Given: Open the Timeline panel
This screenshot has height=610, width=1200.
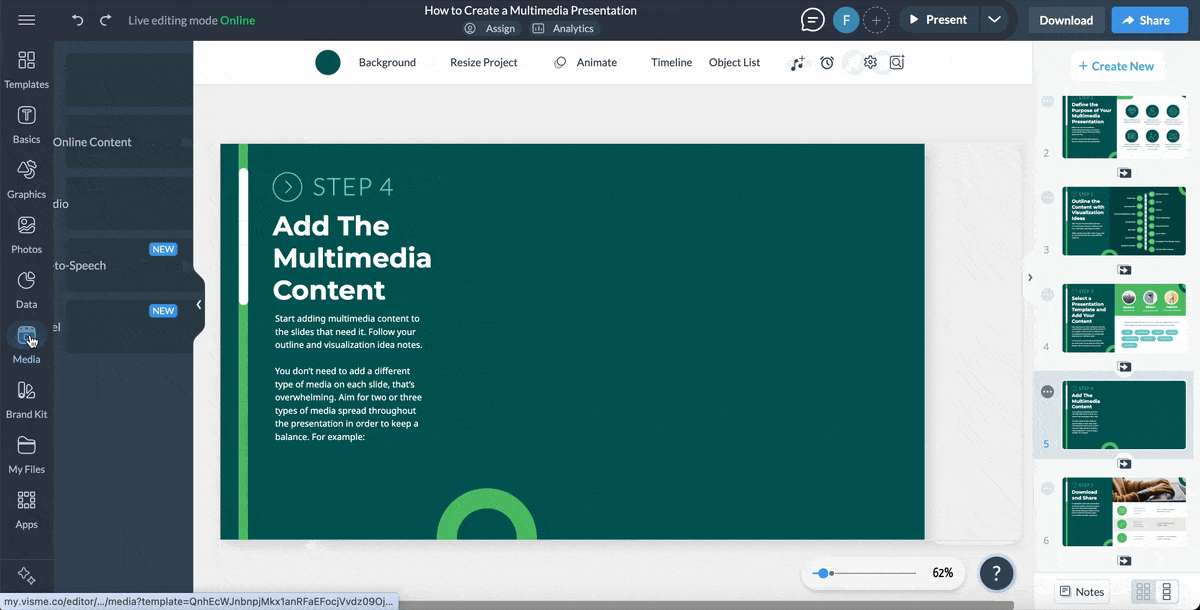Looking at the screenshot, I should (671, 63).
